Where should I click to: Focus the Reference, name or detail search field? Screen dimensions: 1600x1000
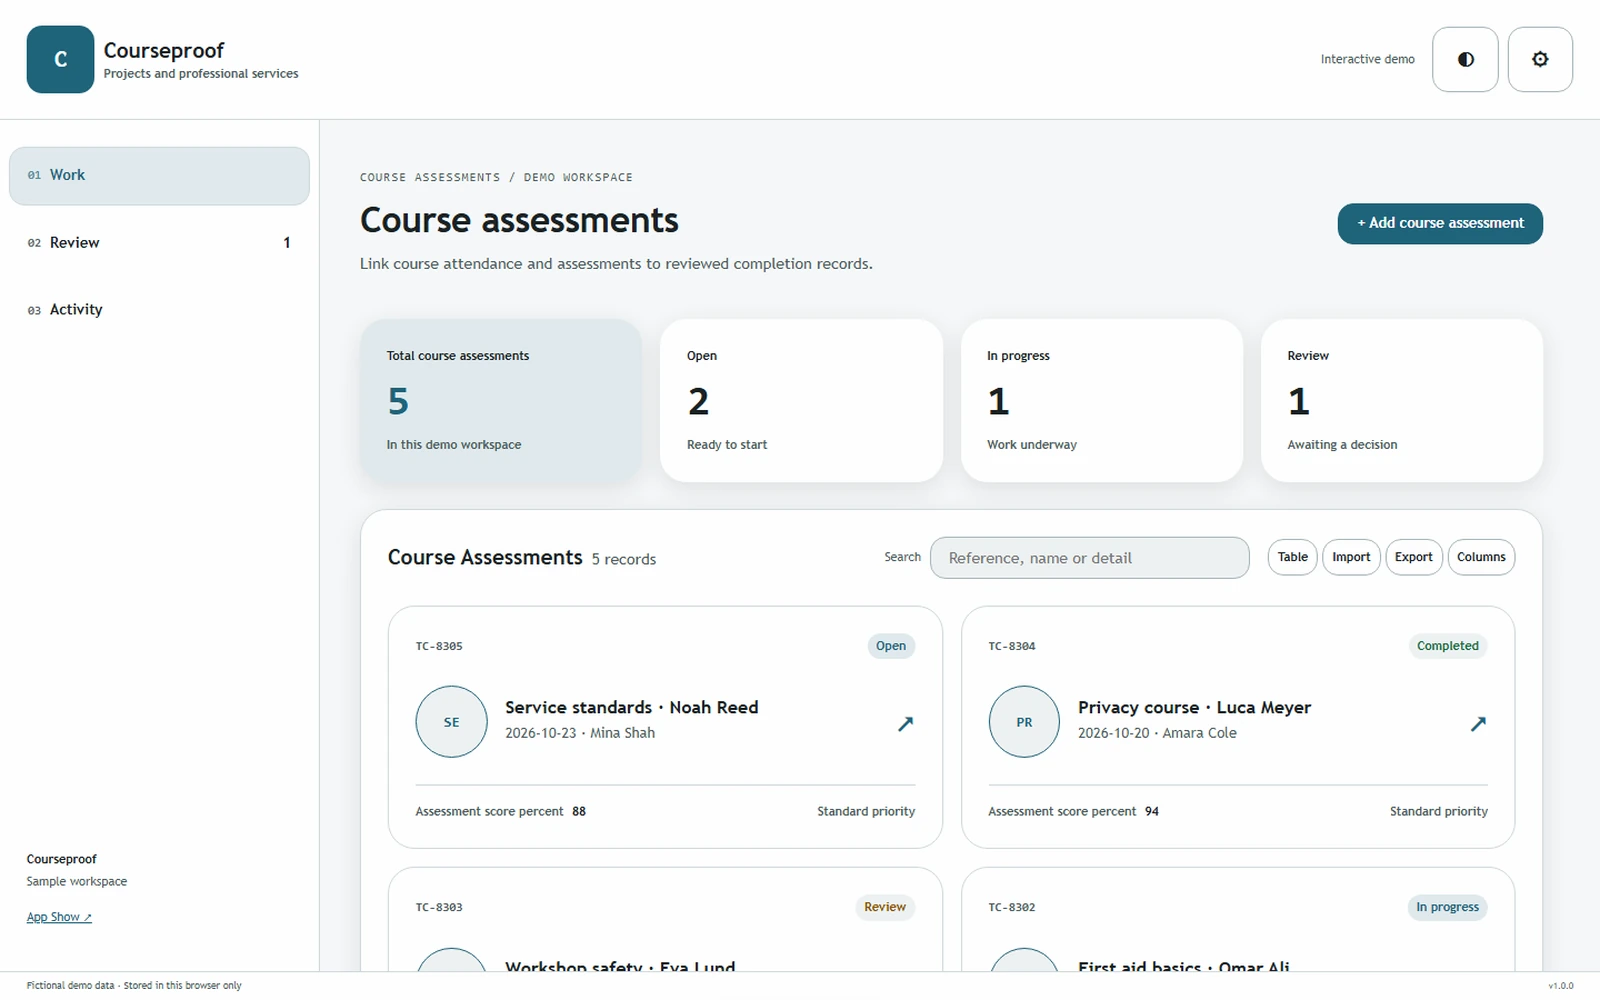(1089, 558)
